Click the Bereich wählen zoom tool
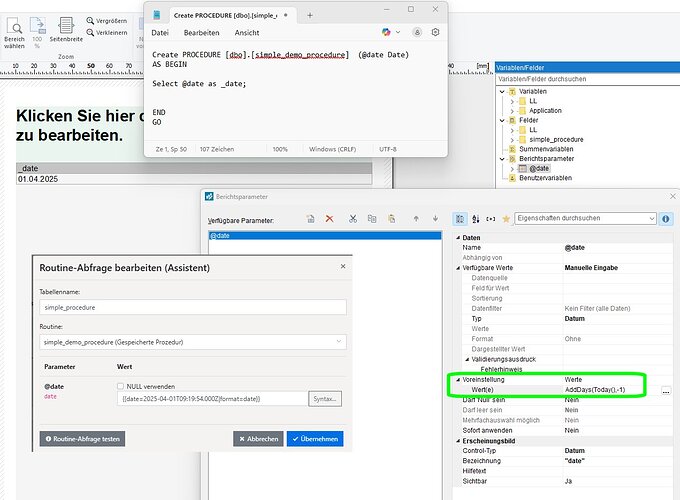Viewport: 680px width, 500px height. [14, 33]
